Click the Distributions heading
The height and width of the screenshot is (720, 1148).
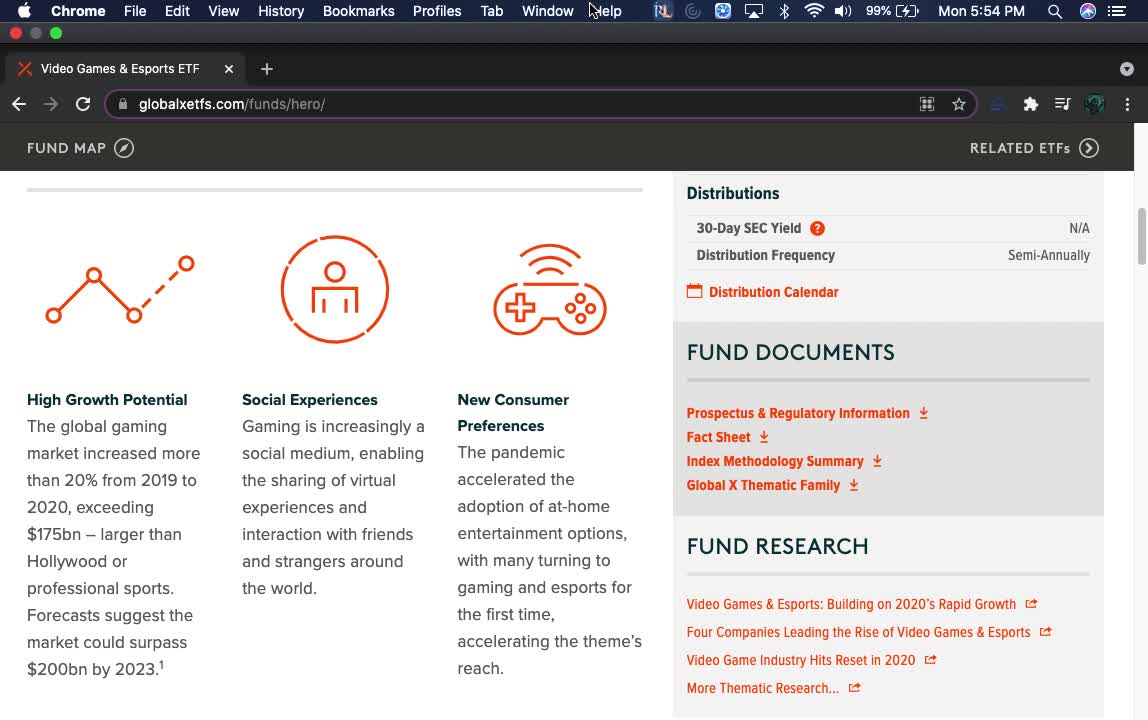coord(733,193)
